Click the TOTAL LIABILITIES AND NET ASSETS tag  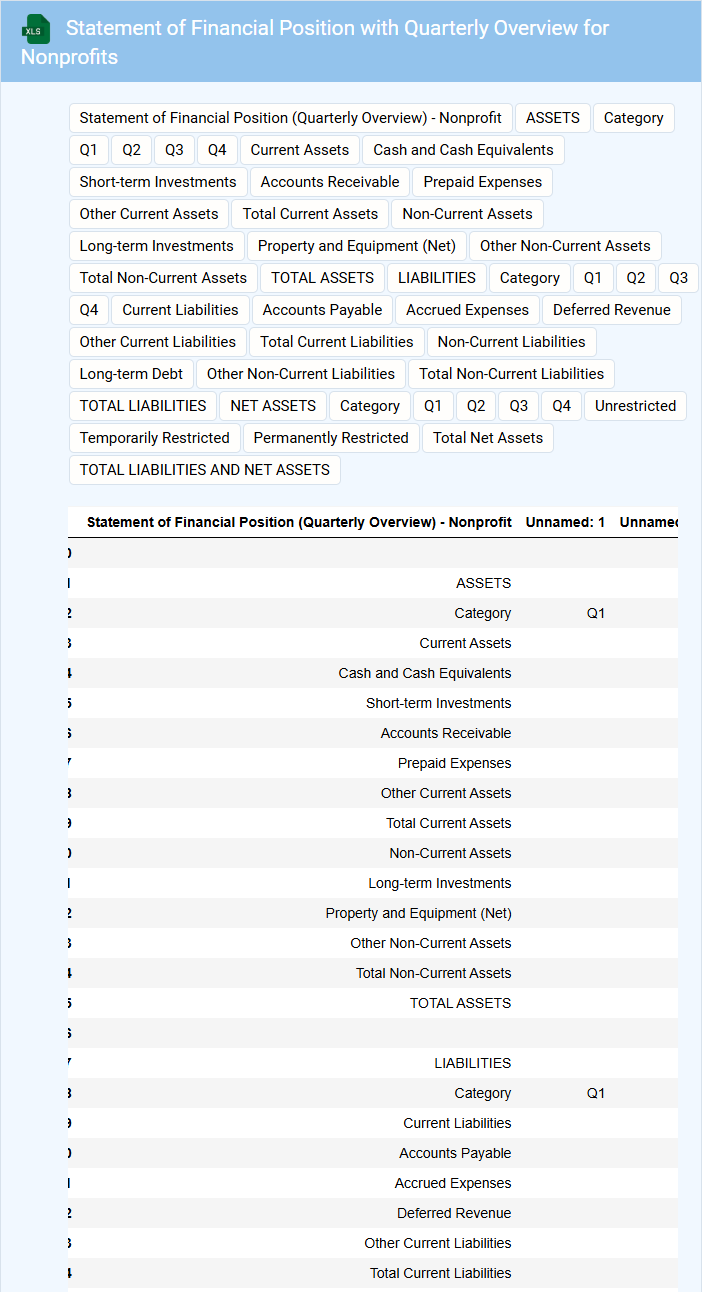pos(204,470)
